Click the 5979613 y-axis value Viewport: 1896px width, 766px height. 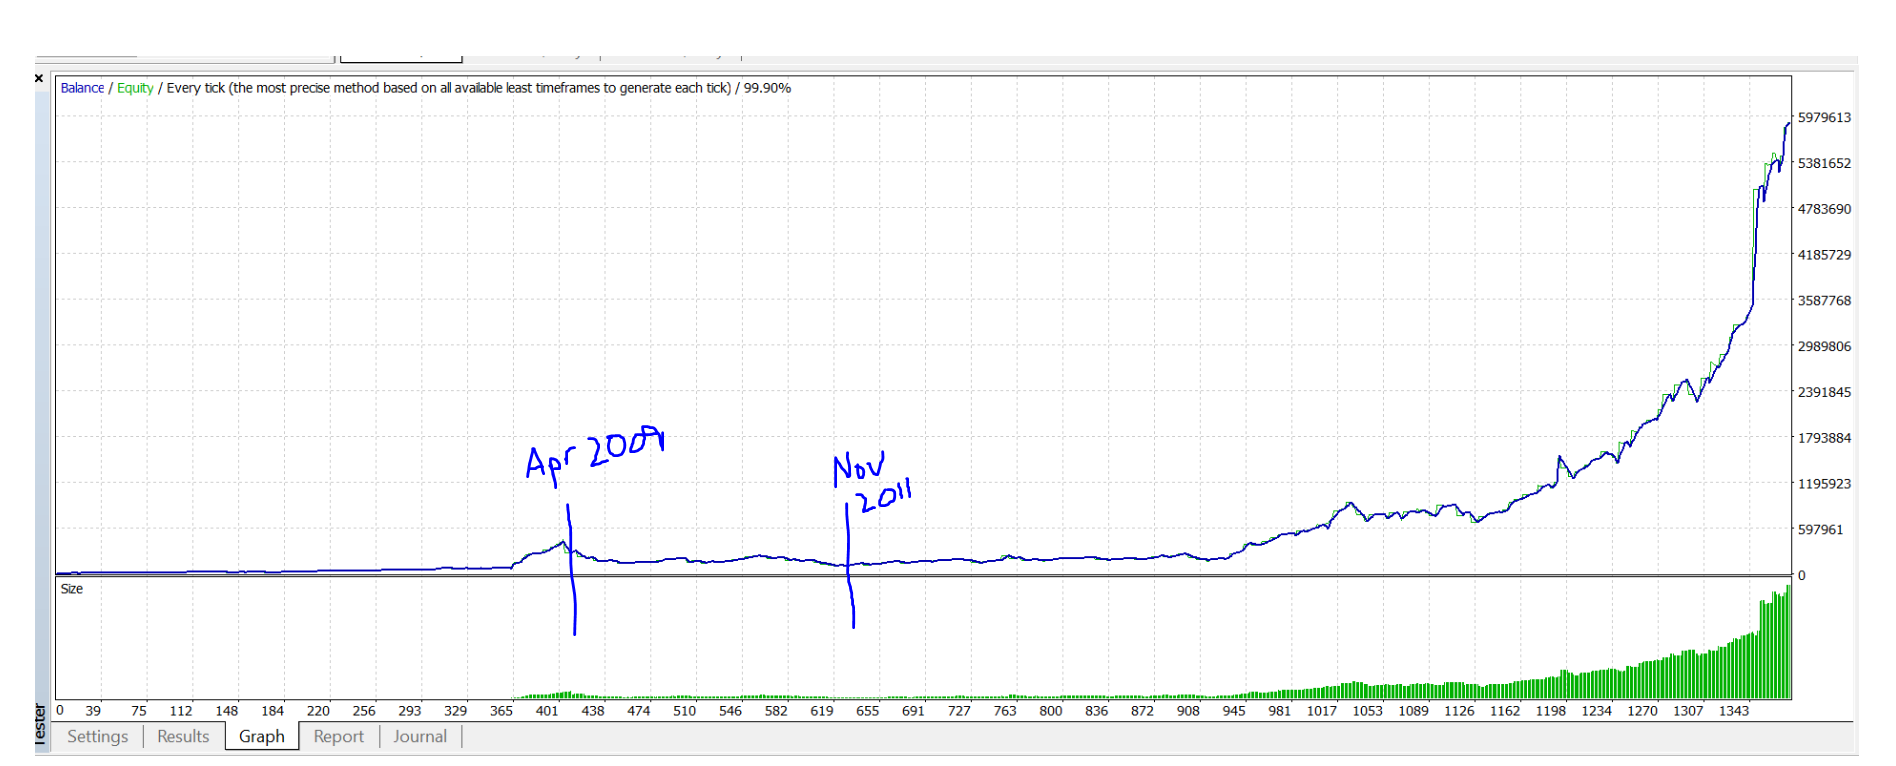tap(1824, 118)
